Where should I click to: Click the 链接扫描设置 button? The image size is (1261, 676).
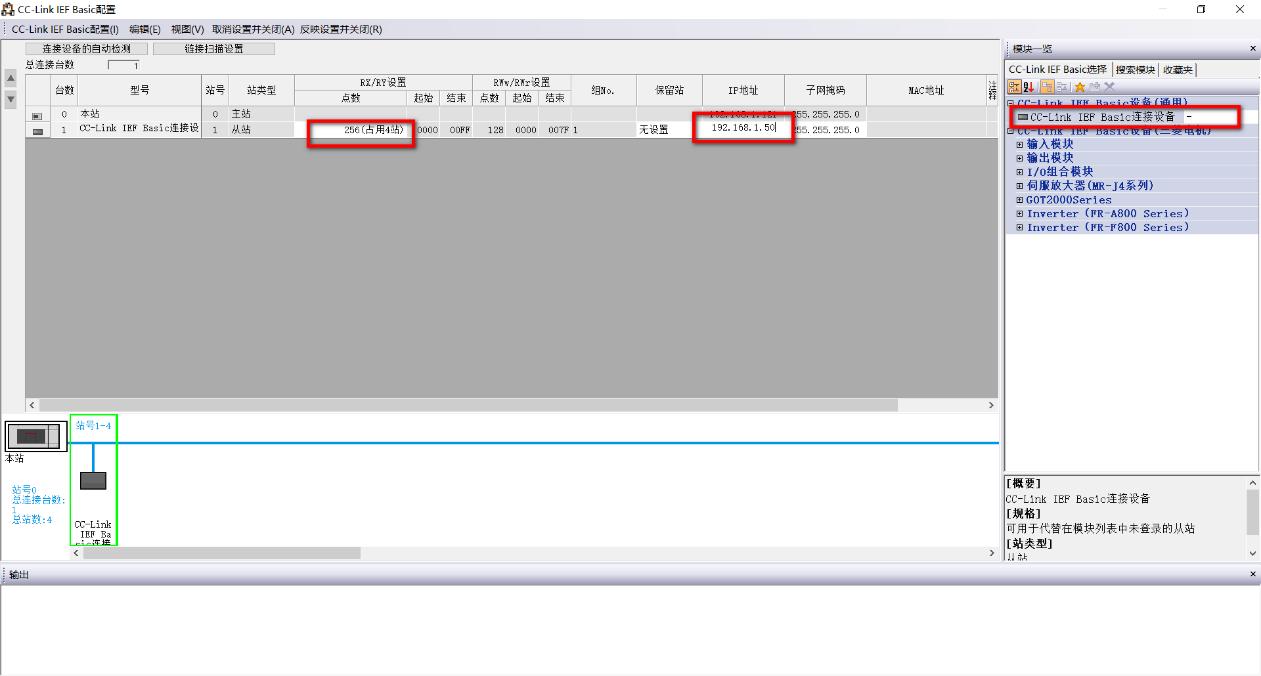[x=214, y=48]
